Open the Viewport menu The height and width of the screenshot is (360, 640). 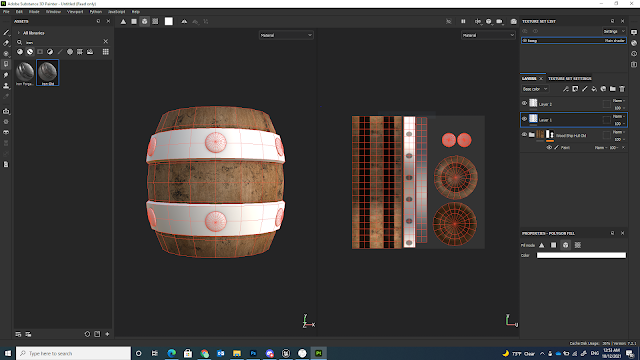[x=75, y=12]
